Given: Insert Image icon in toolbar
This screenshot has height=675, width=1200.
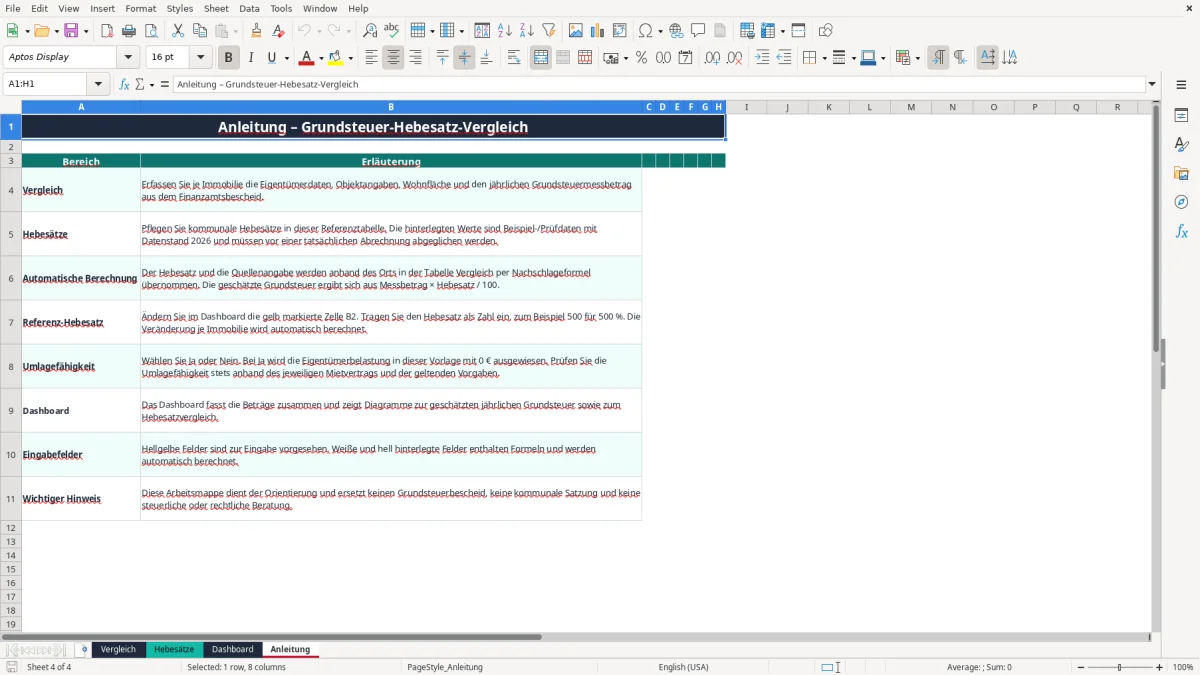Looking at the screenshot, I should coord(576,31).
